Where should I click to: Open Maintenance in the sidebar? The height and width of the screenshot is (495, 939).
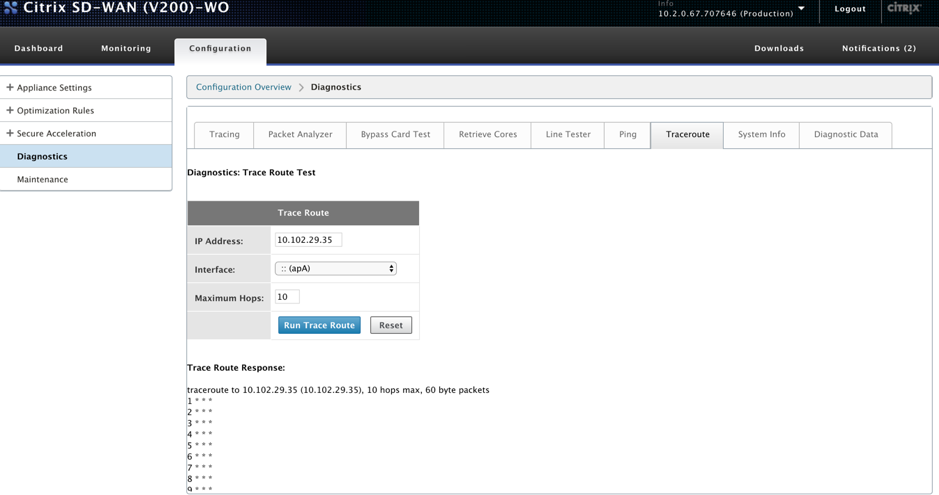point(86,180)
